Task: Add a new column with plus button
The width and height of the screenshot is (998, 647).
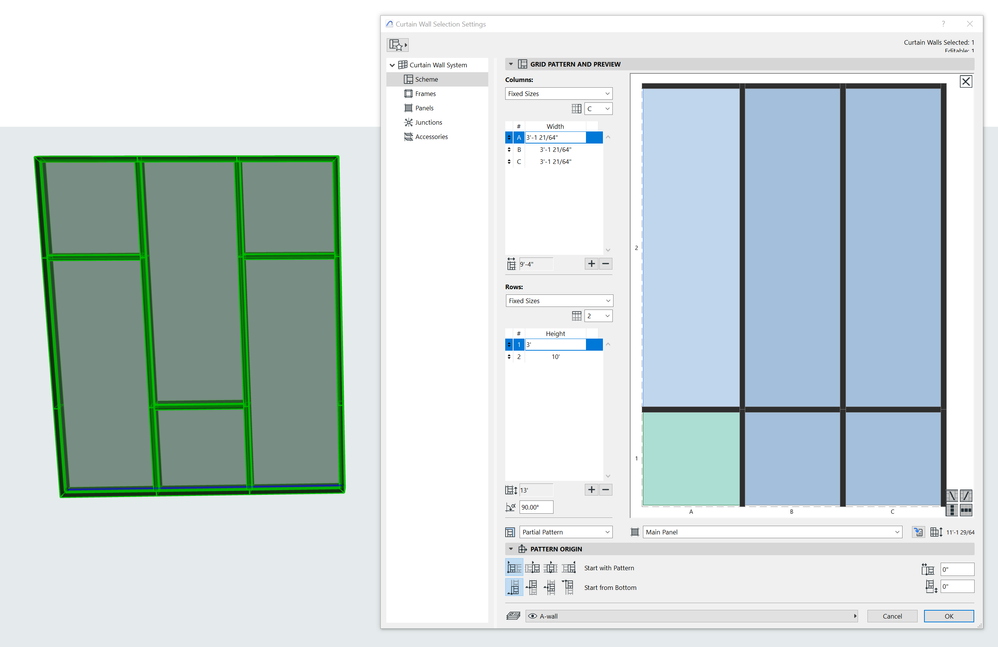Action: coord(591,263)
